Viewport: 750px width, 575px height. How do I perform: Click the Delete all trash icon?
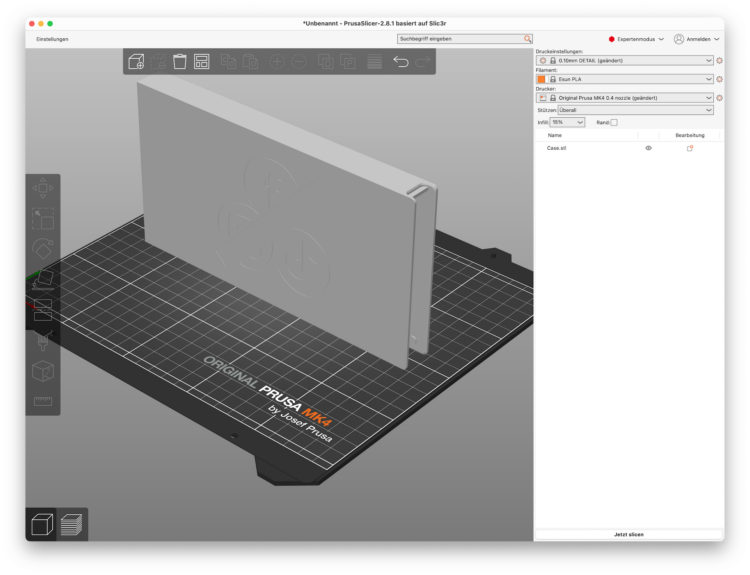coord(180,62)
